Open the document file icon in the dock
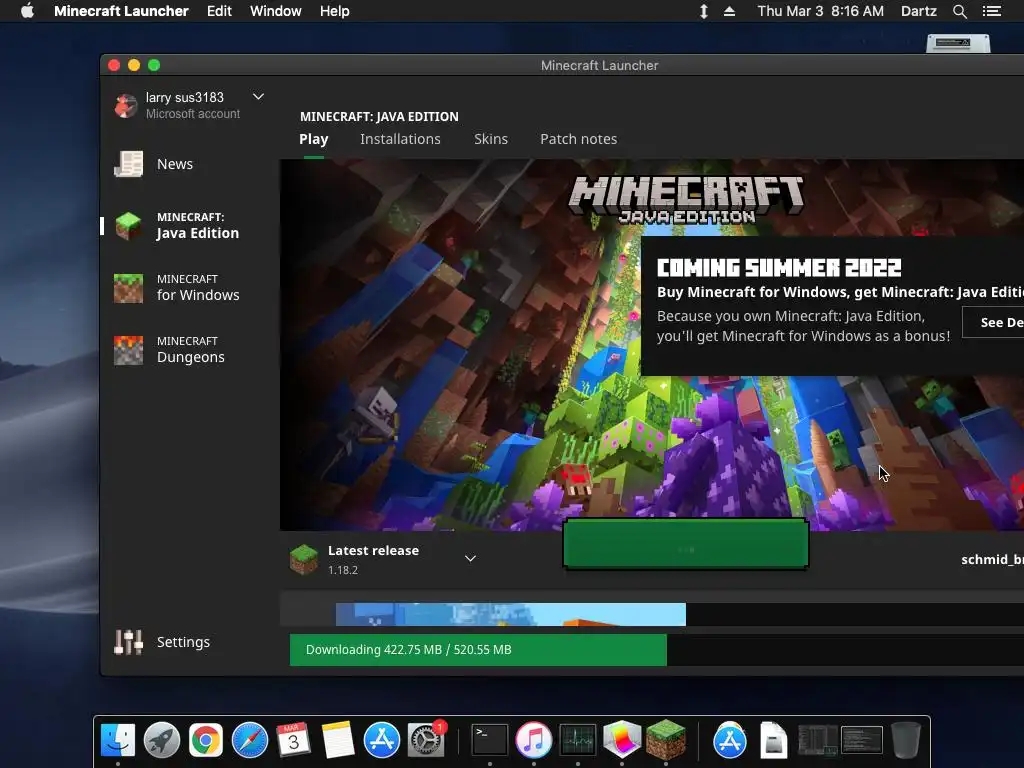Screen dimensions: 1024x768 (x=774, y=741)
